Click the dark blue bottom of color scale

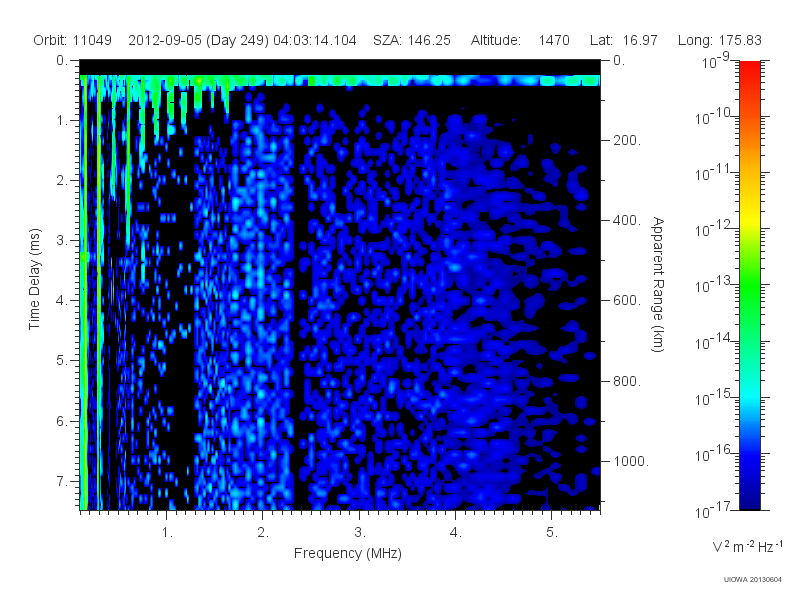(749, 500)
